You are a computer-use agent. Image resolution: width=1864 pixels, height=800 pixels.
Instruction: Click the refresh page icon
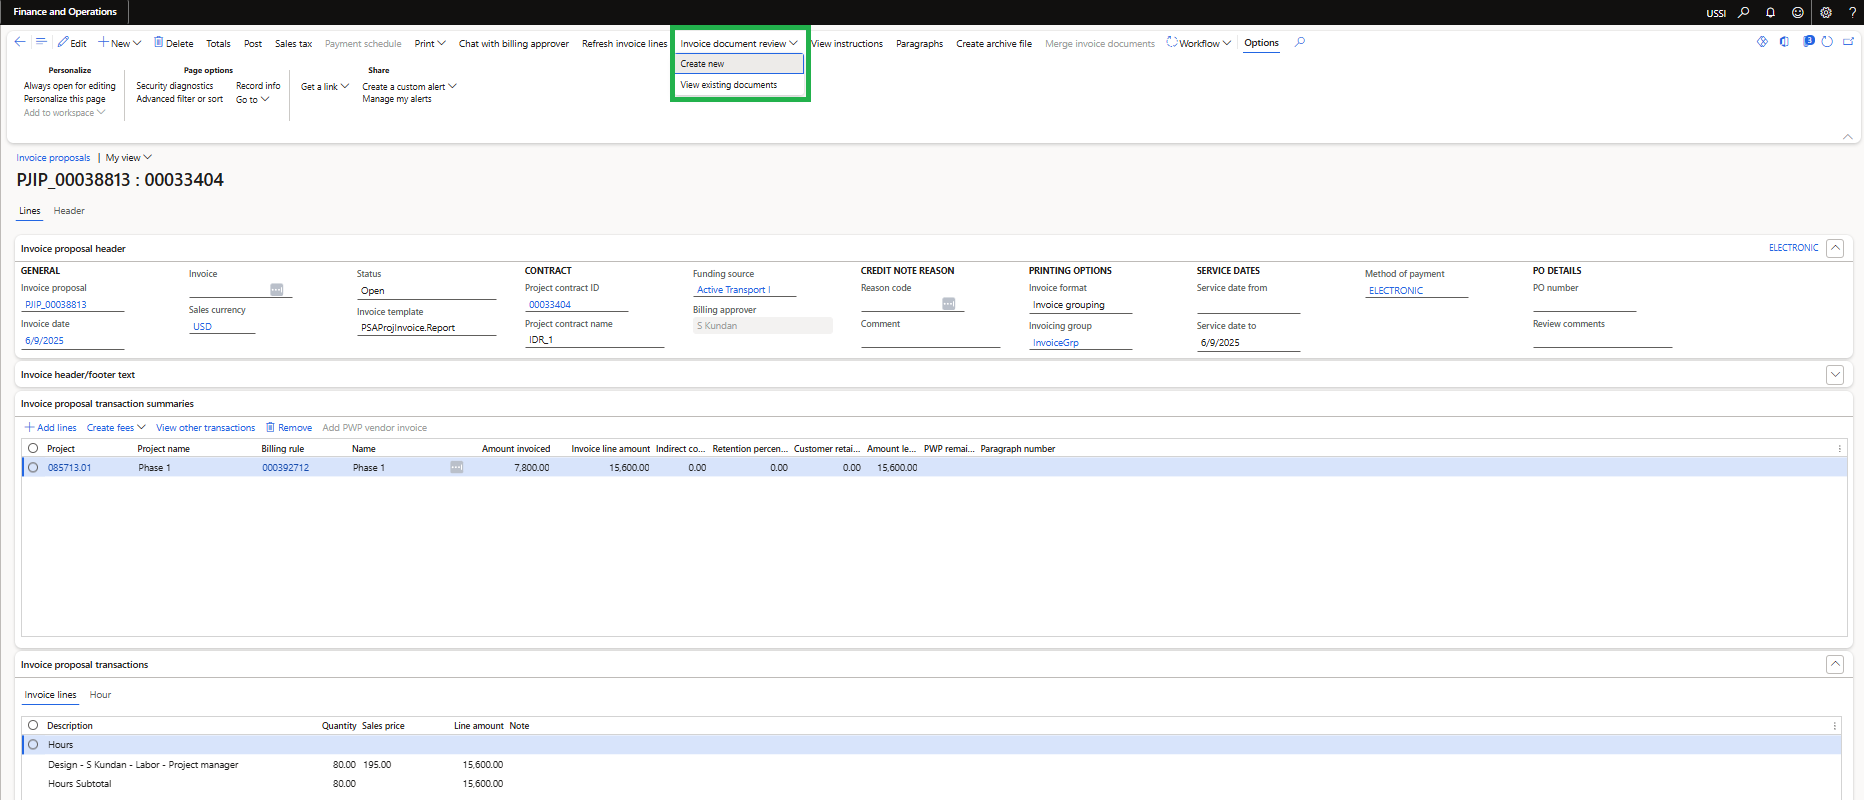pyautogui.click(x=1827, y=42)
